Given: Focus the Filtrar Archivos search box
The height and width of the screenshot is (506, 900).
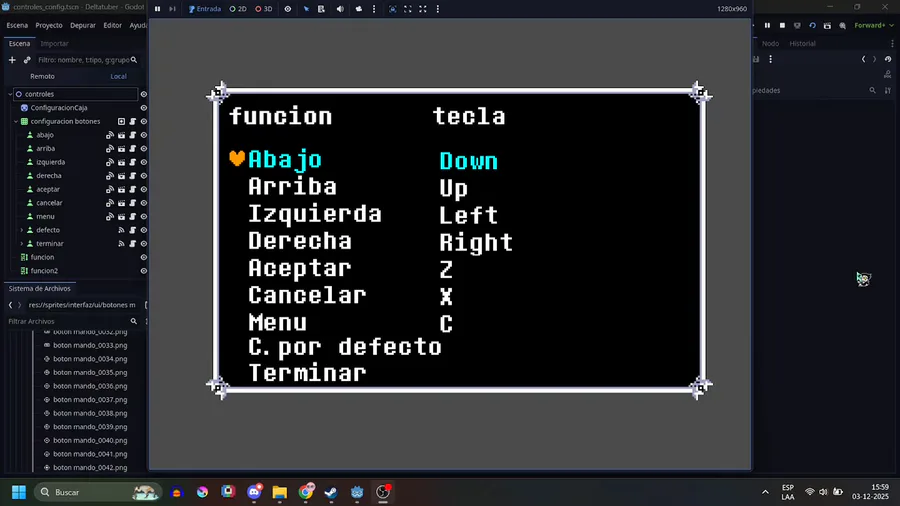Looking at the screenshot, I should [72, 322].
